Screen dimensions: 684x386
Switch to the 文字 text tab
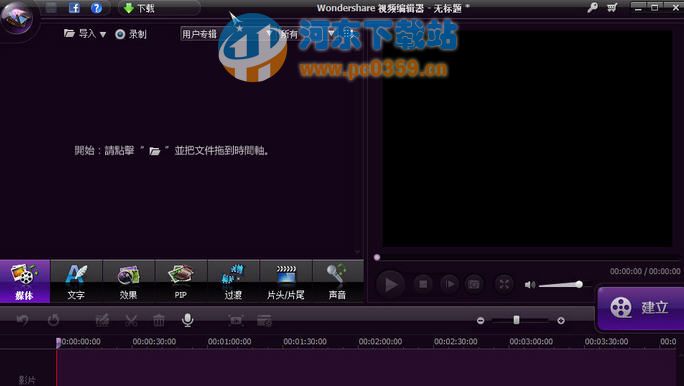[76, 281]
